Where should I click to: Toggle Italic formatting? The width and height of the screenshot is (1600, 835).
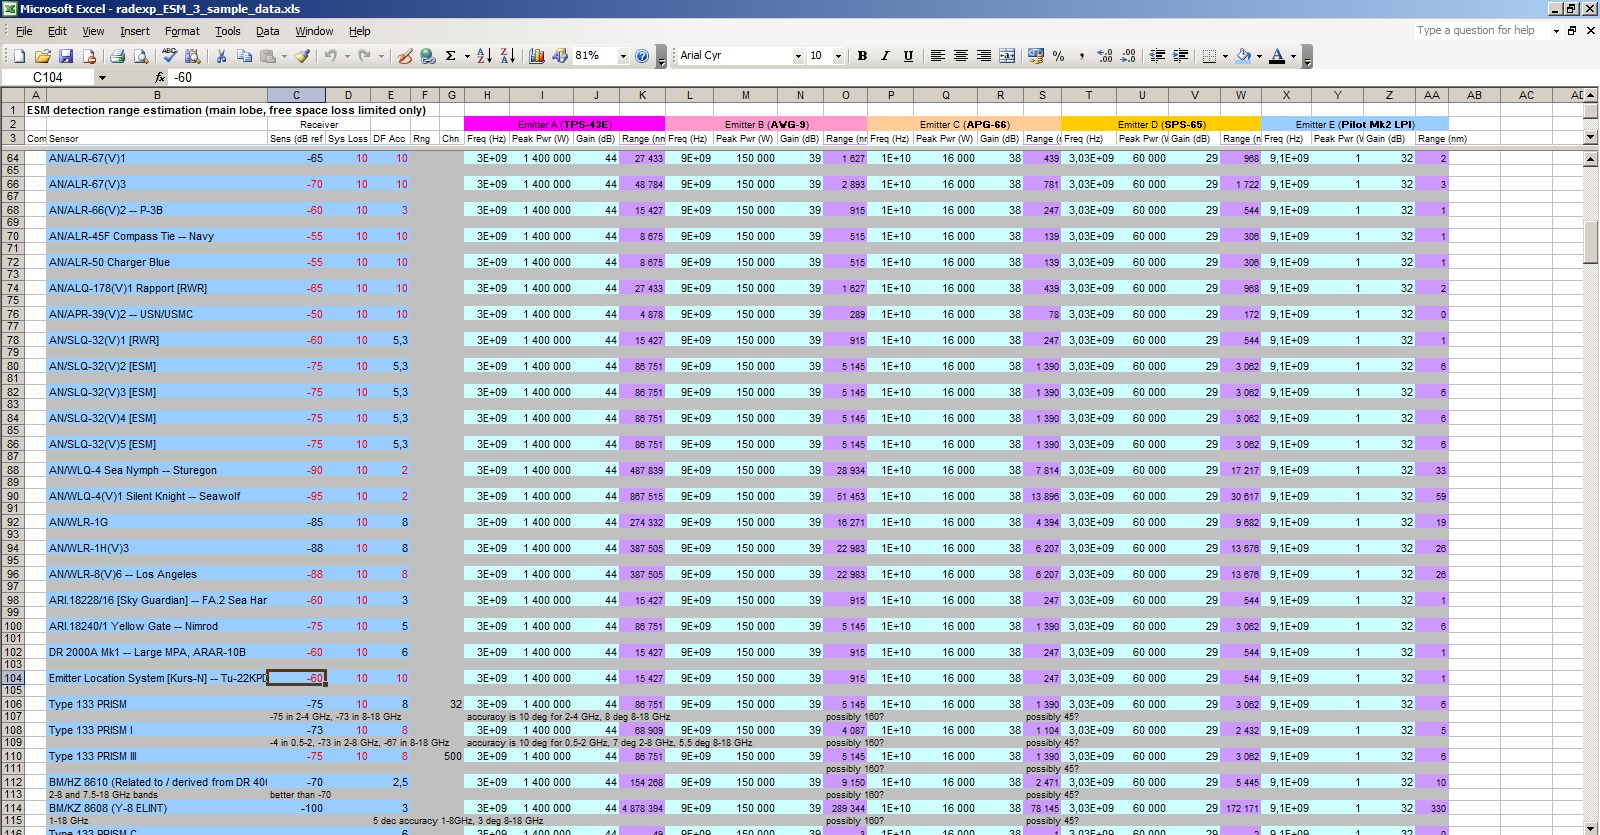point(885,56)
